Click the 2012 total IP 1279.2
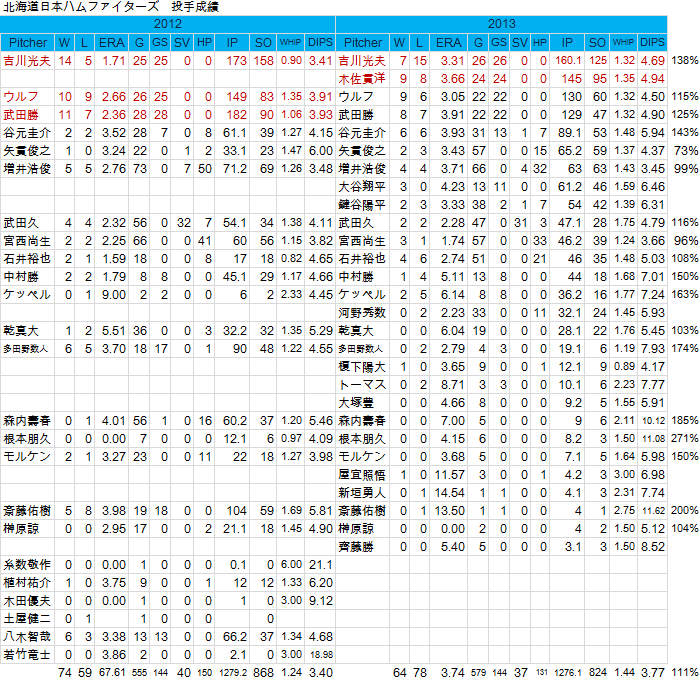699x677 pixels. [233, 672]
